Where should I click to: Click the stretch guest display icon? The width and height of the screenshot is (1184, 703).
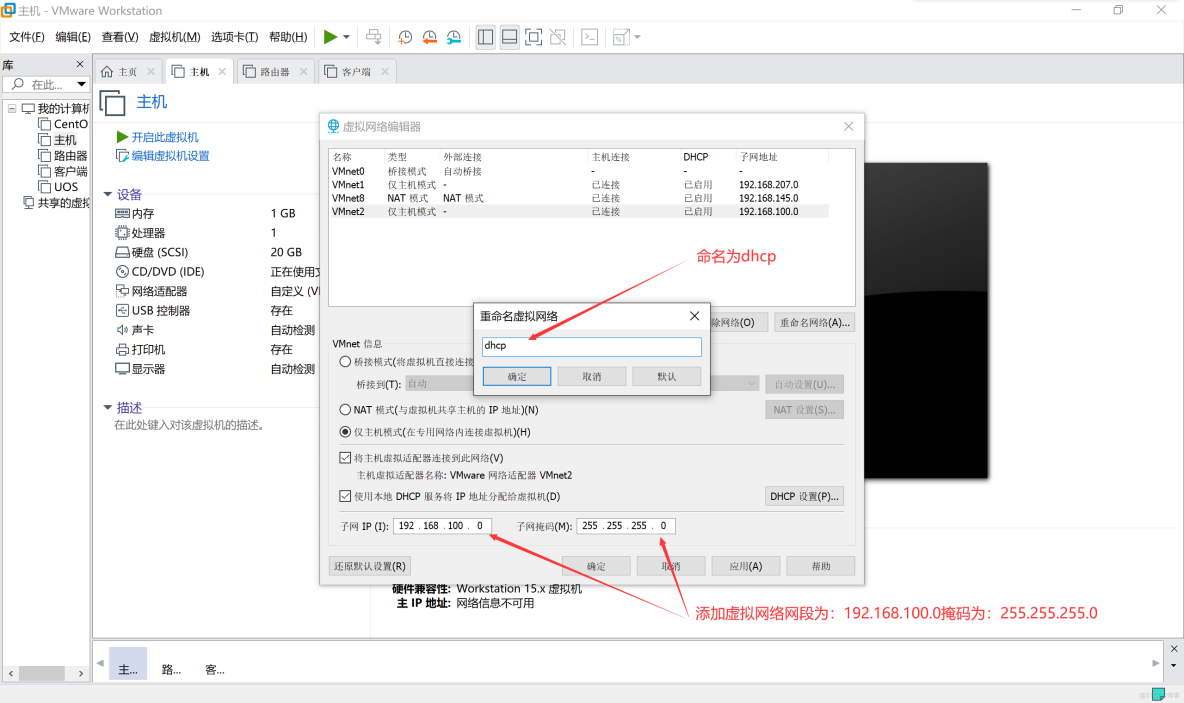[621, 37]
